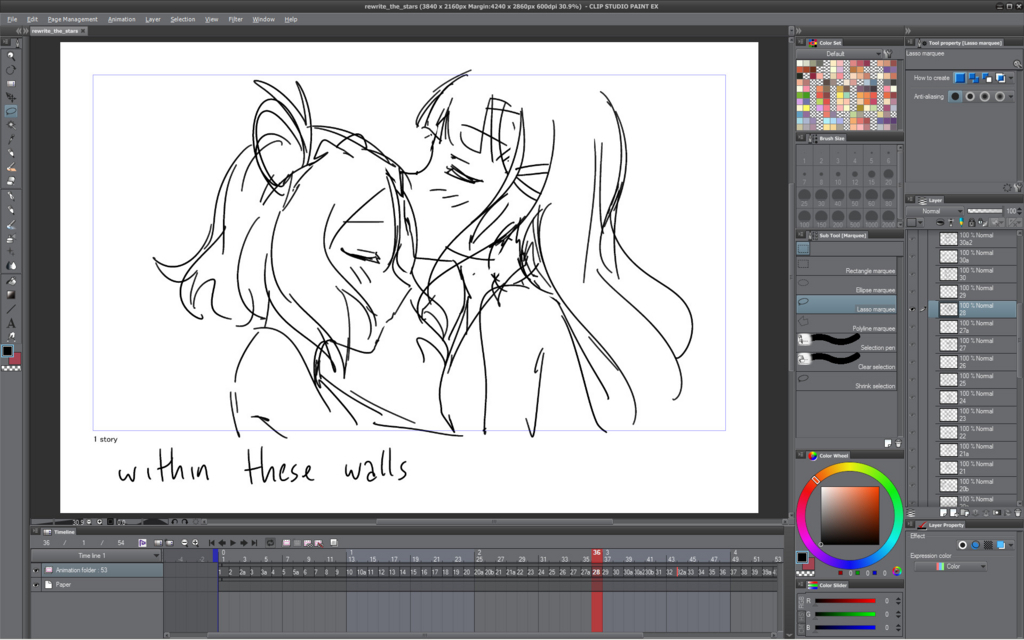Open Color Set wrench settings icon
The width and height of the screenshot is (1024, 640).
888,54
